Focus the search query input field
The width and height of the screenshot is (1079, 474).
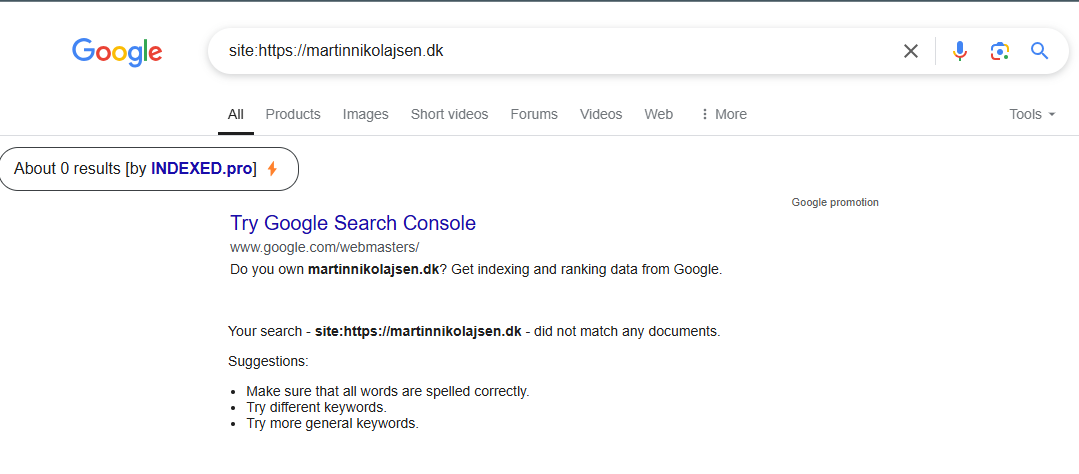click(x=557, y=51)
